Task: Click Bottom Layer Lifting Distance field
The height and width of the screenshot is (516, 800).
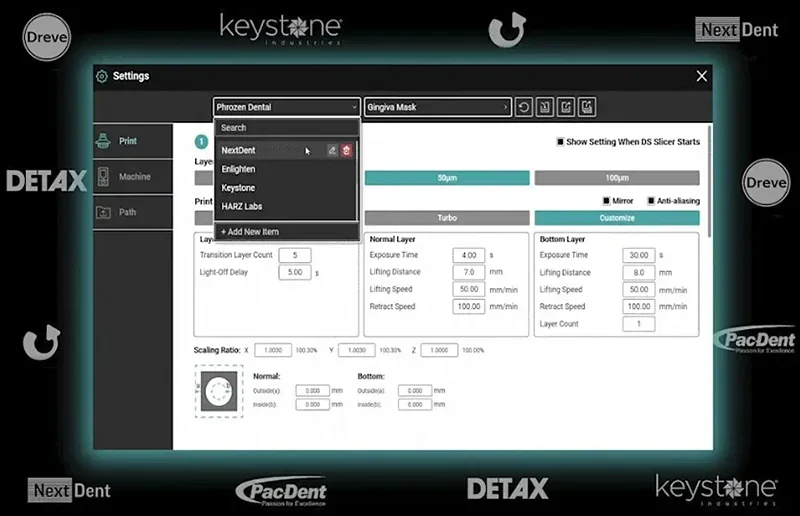Action: tap(639, 273)
